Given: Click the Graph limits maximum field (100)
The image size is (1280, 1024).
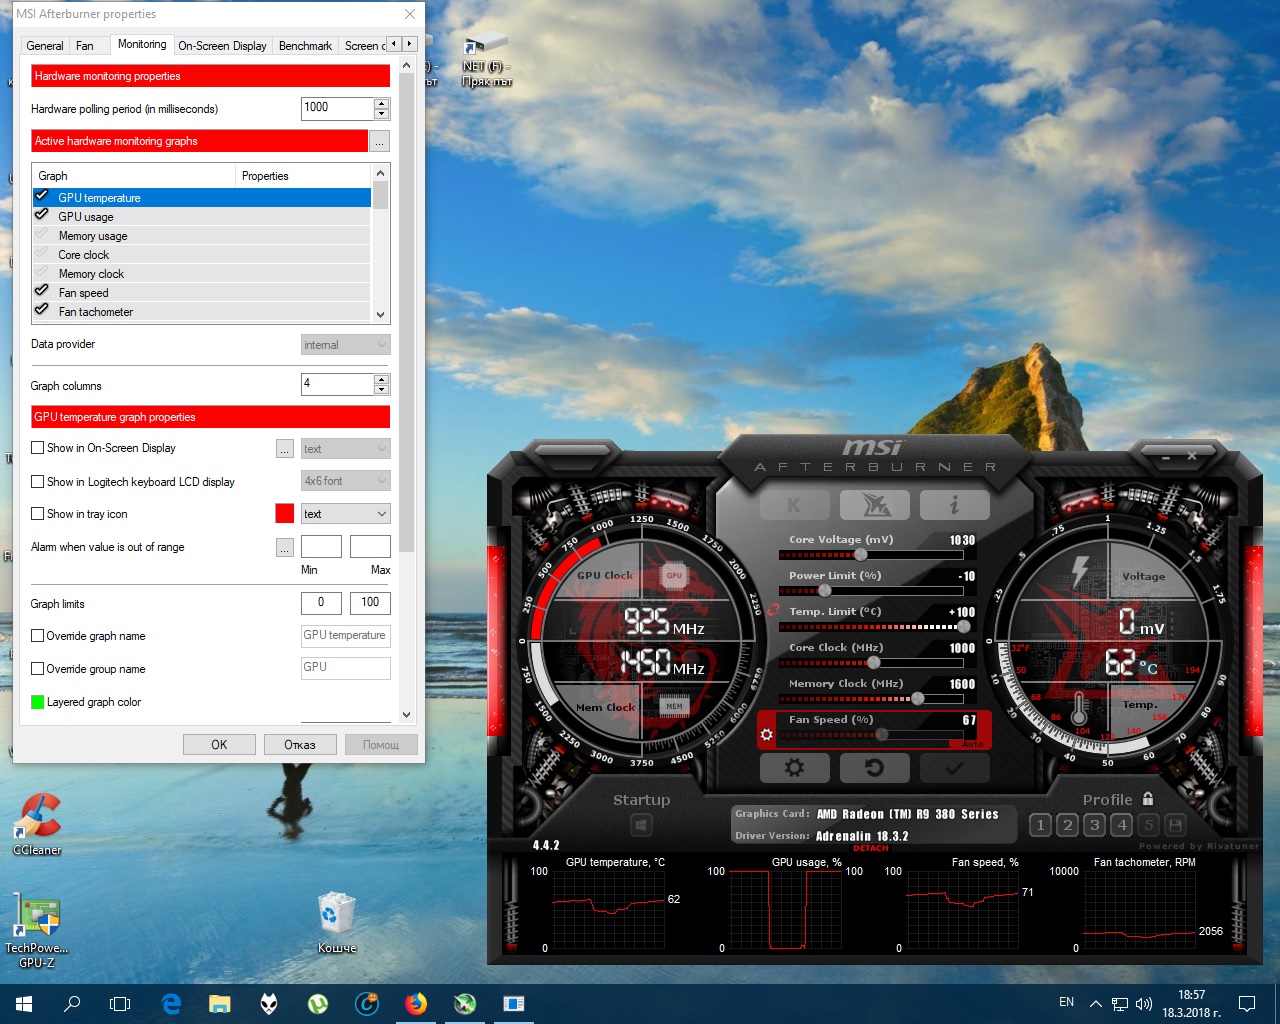Looking at the screenshot, I should 370,603.
